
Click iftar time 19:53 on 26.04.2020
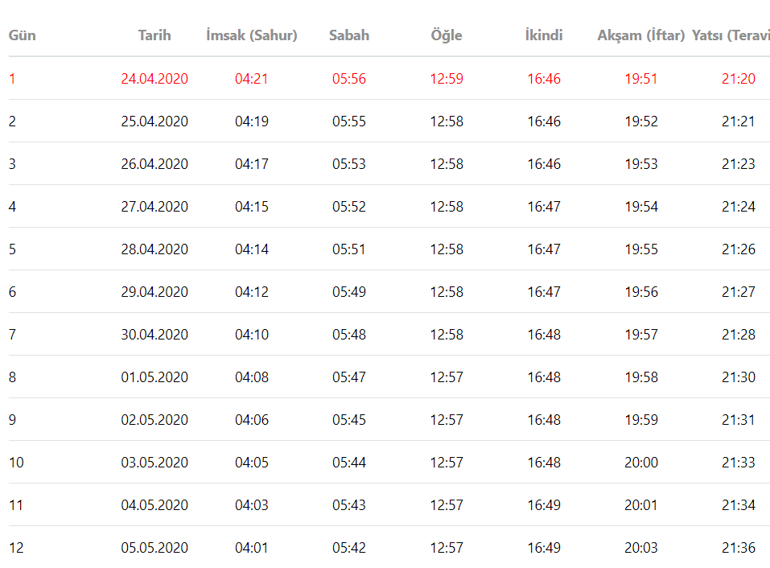tap(641, 164)
